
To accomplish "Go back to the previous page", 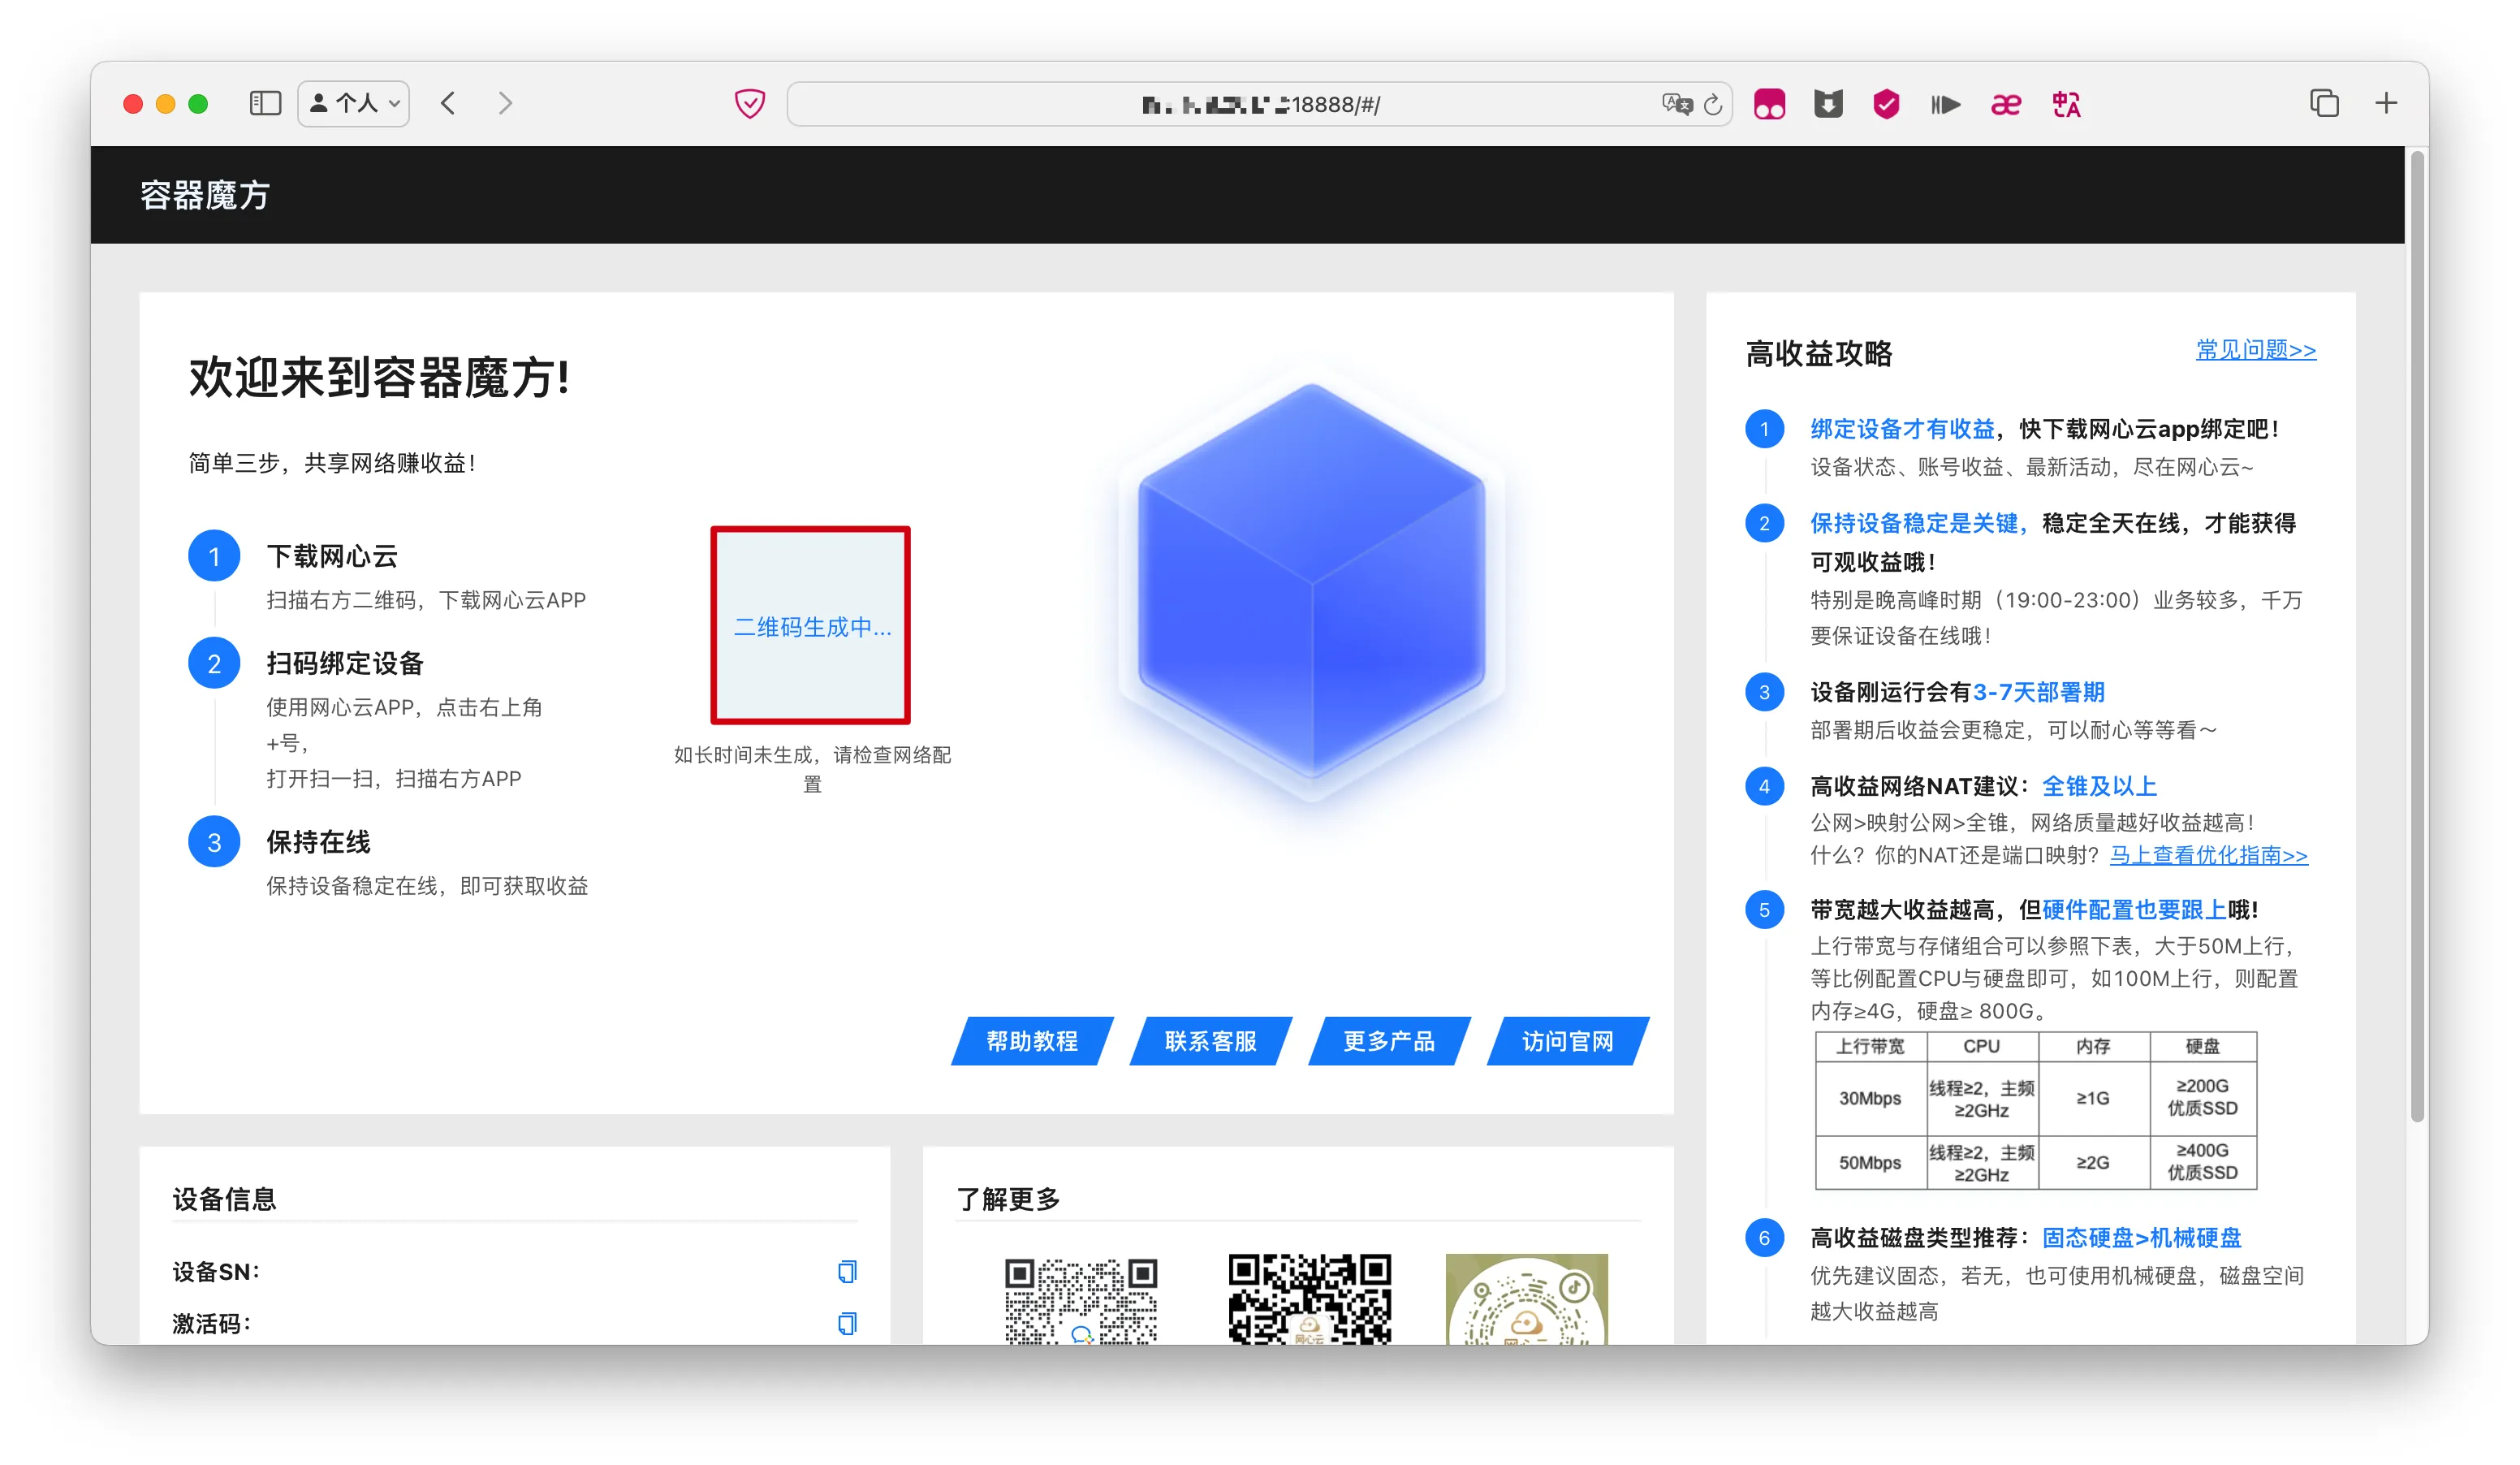I will (449, 104).
